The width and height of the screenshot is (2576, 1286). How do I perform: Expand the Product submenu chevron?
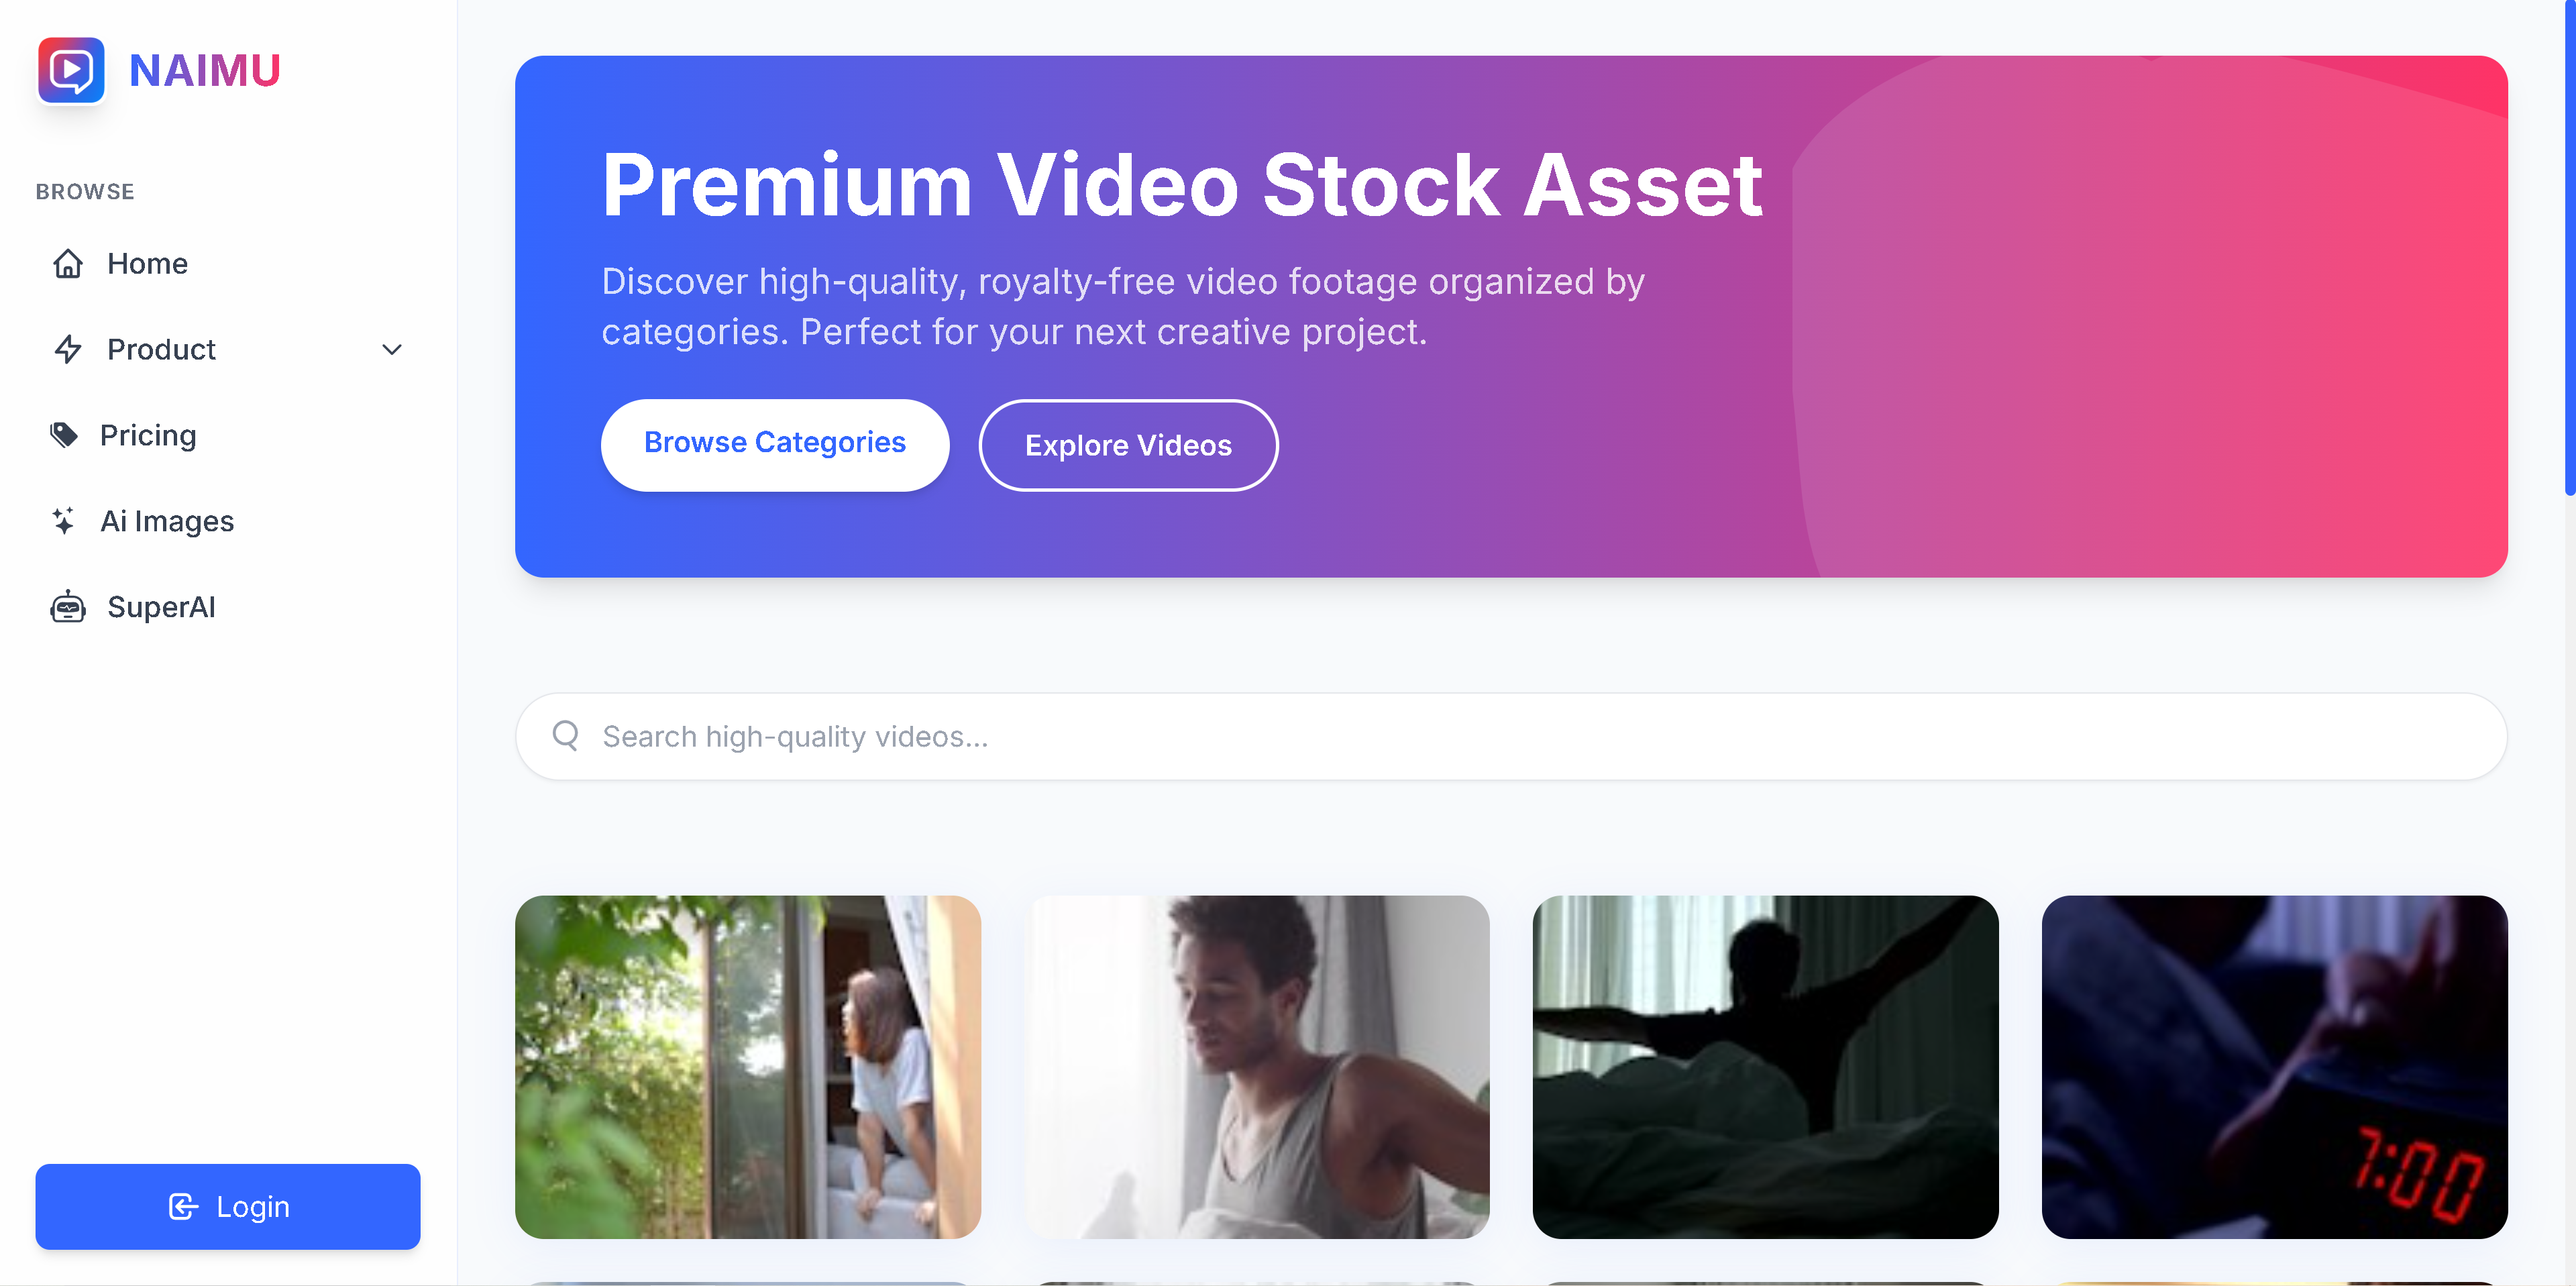392,350
